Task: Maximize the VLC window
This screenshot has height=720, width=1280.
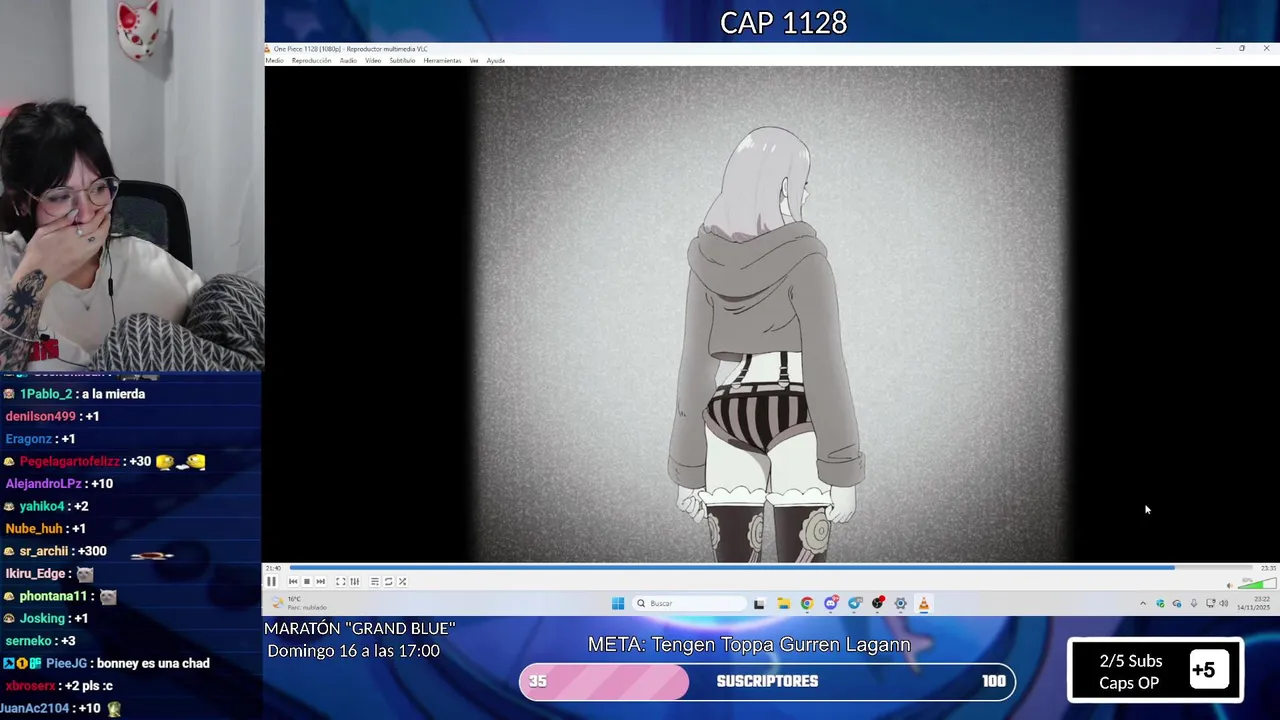Action: pos(1242,48)
